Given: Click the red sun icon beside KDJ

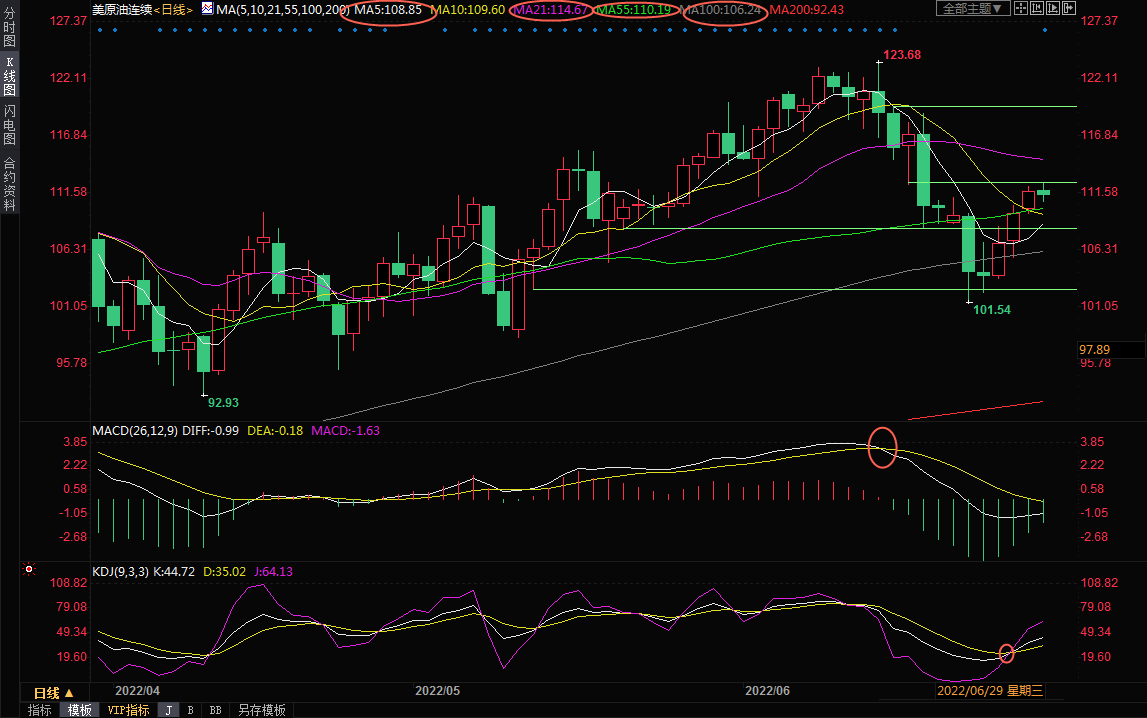Looking at the screenshot, I should (29, 570).
